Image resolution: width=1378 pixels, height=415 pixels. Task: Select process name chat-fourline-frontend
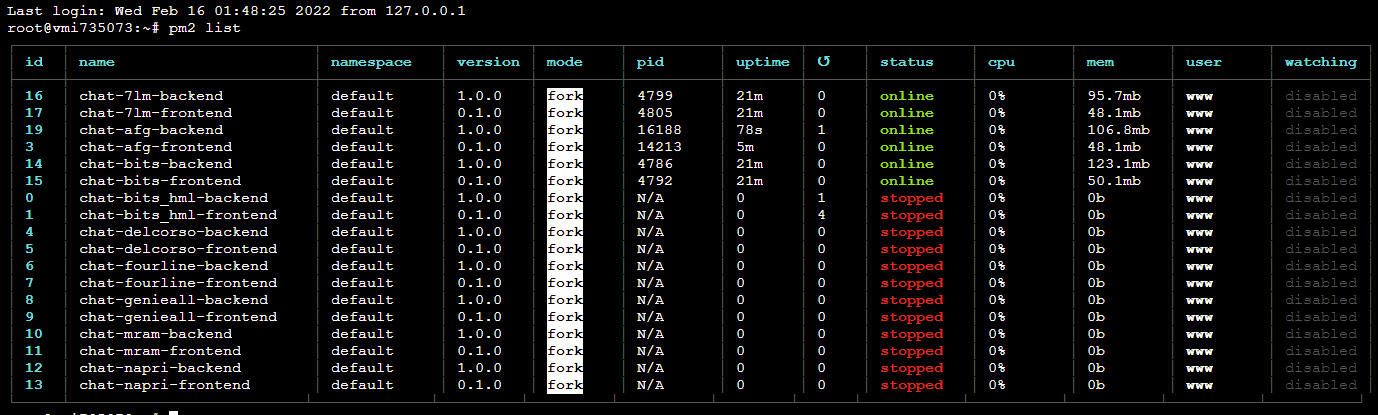[x=178, y=283]
